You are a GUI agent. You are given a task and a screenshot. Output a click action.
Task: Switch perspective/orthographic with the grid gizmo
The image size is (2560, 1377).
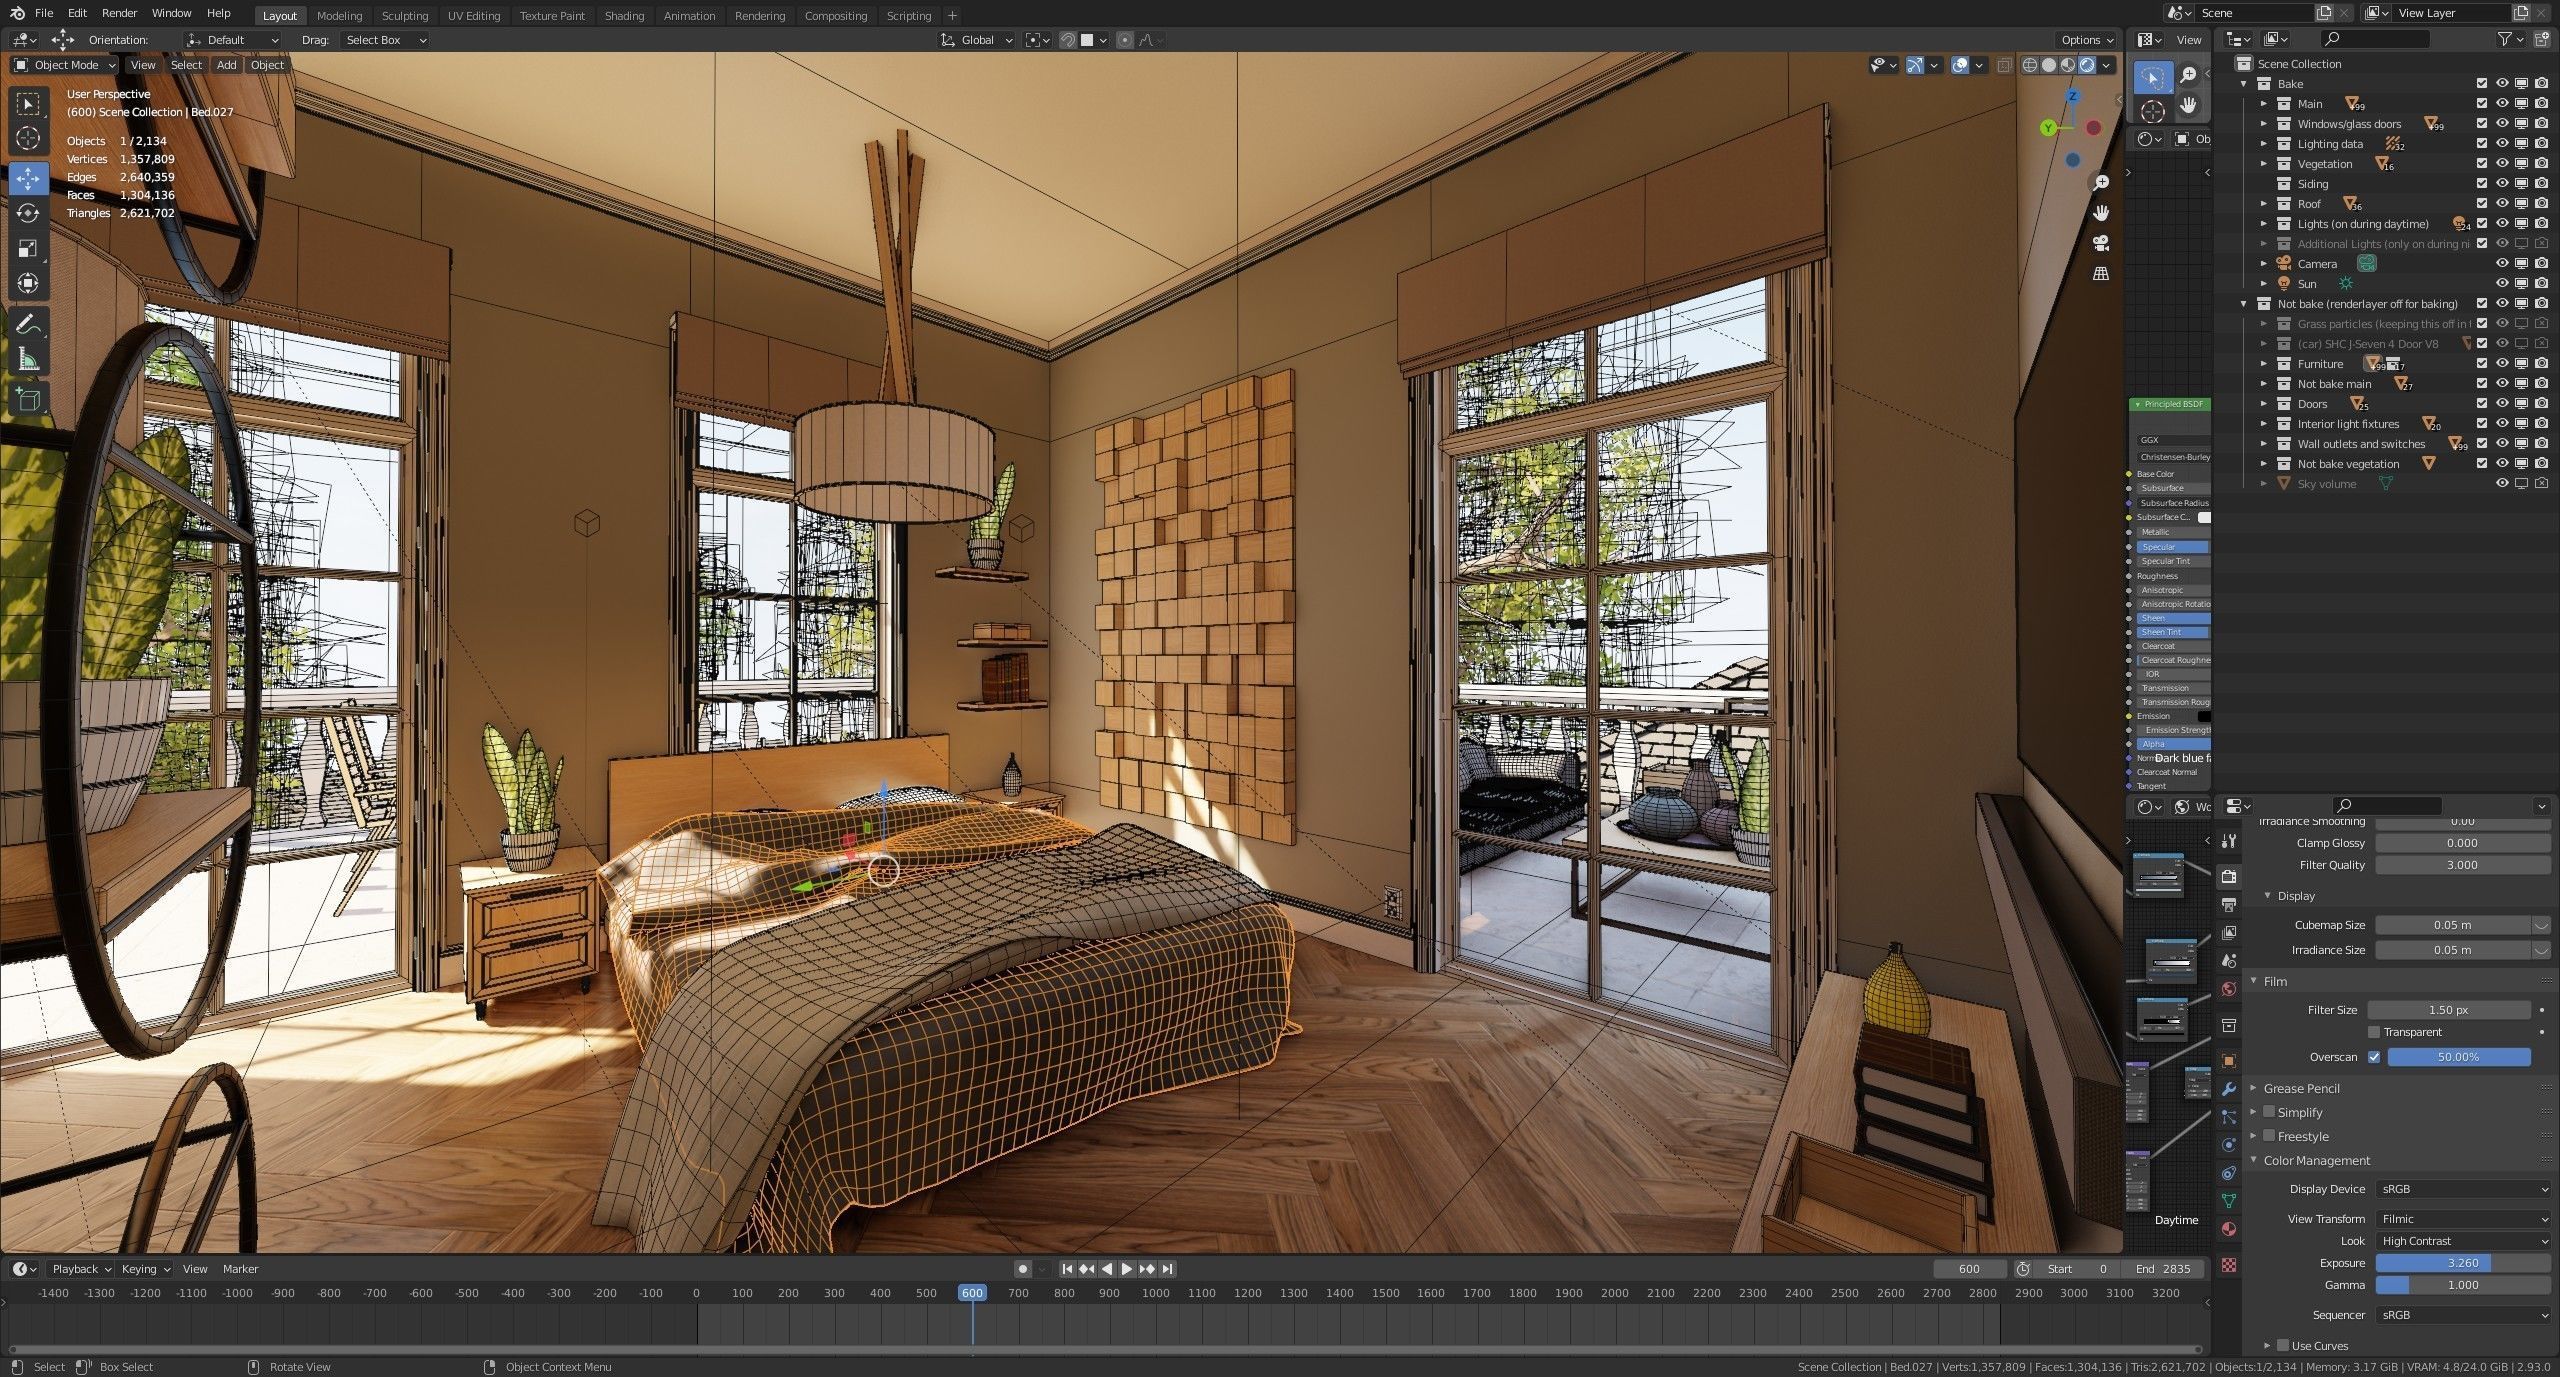pos(2101,273)
